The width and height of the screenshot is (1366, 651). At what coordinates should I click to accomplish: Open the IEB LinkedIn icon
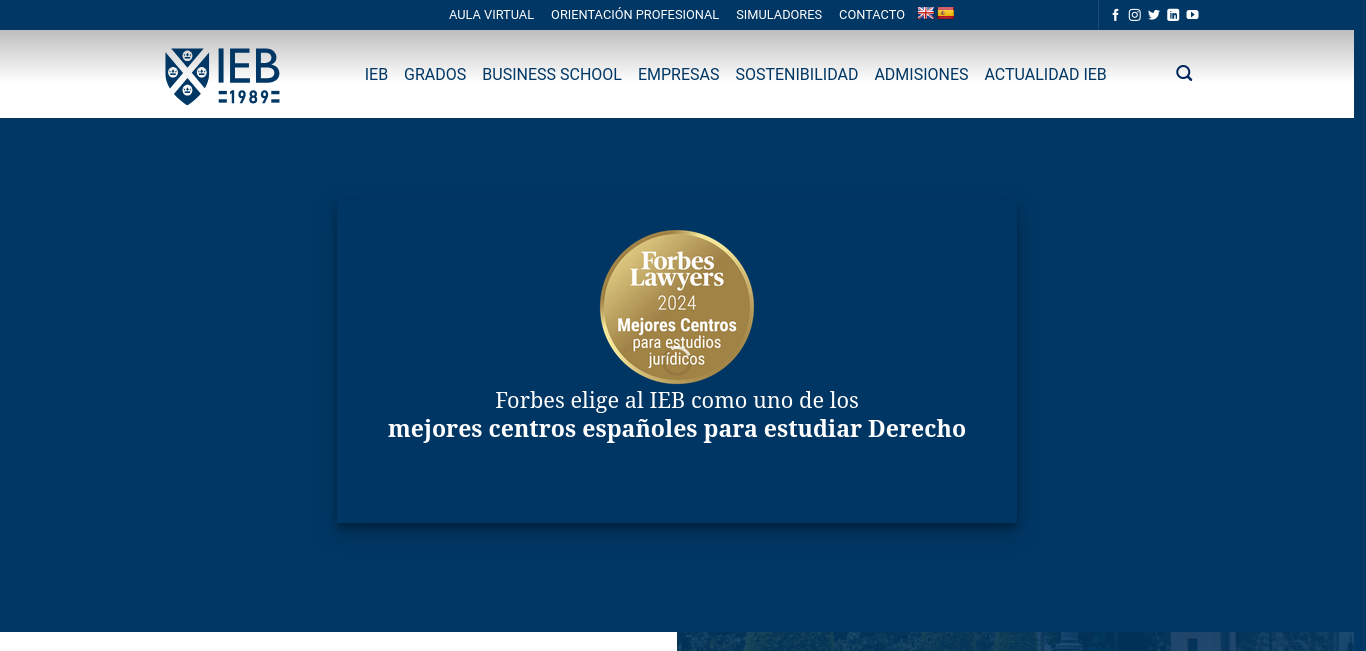coord(1173,15)
